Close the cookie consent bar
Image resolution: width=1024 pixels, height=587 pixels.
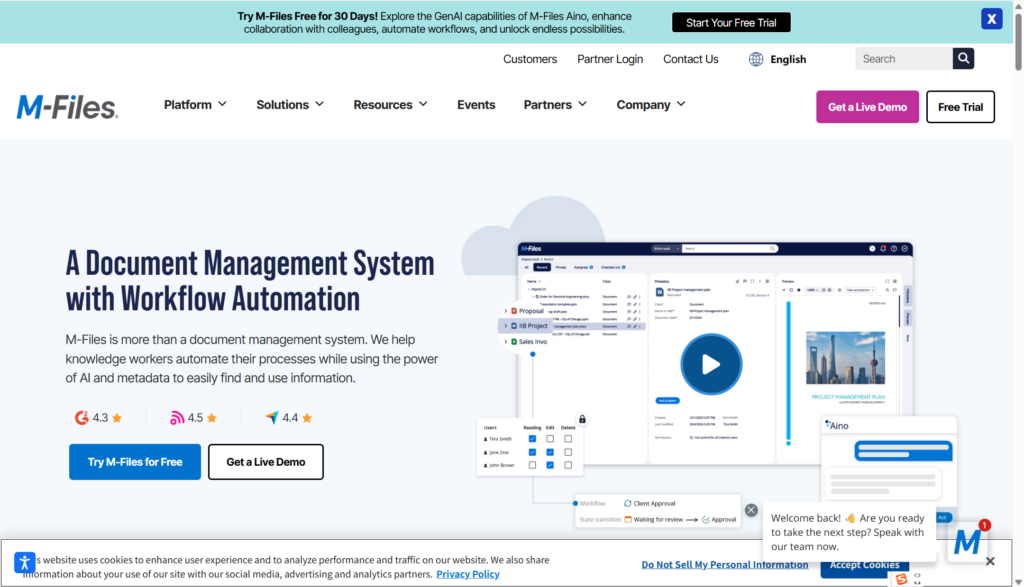click(x=989, y=561)
